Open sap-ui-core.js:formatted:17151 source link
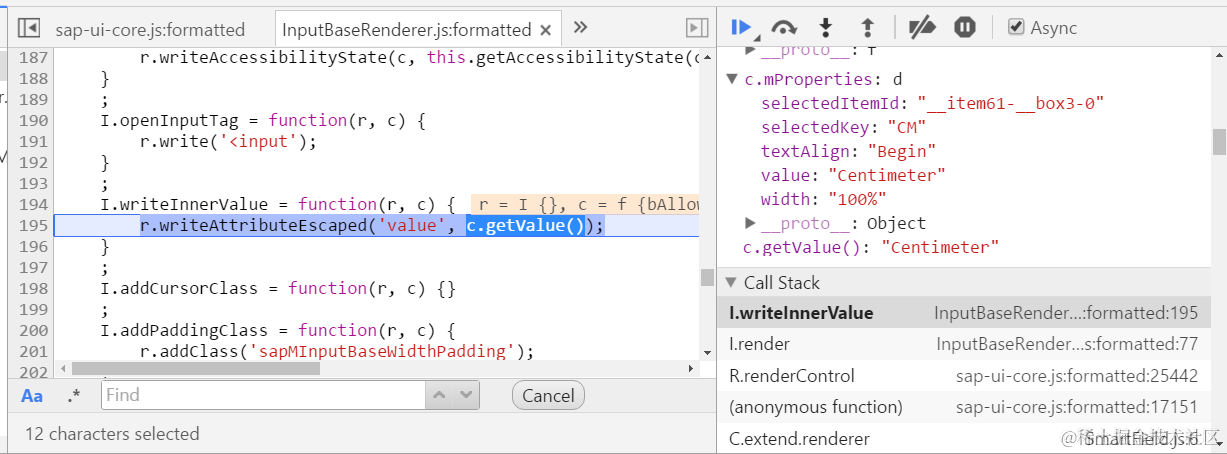This screenshot has height=454, width=1227. pyautogui.click(x=1077, y=407)
